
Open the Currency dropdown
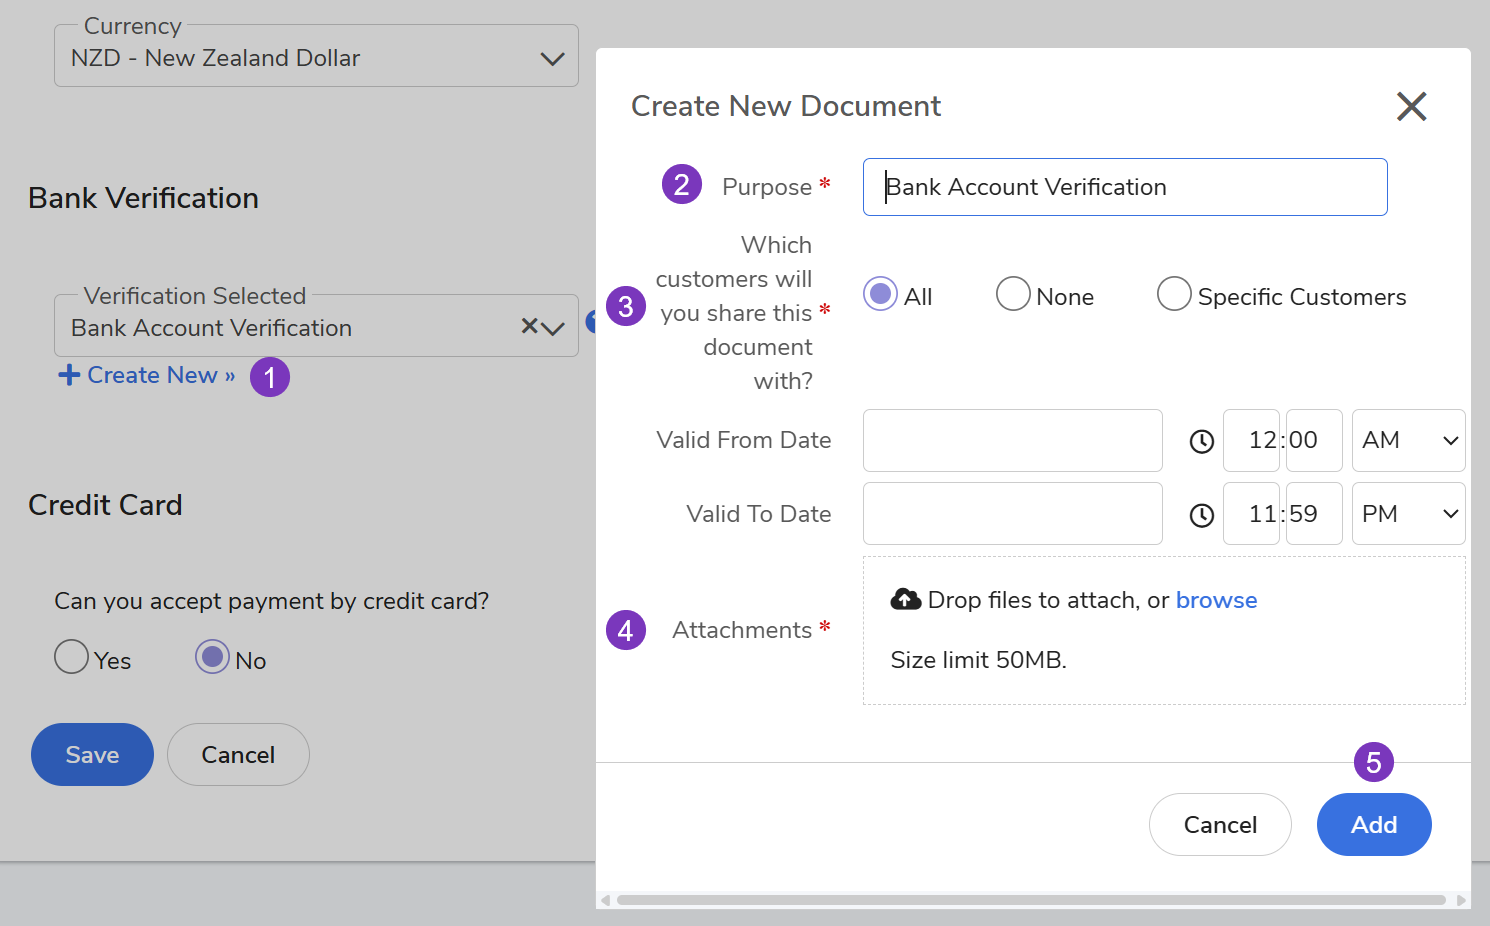coord(552,59)
